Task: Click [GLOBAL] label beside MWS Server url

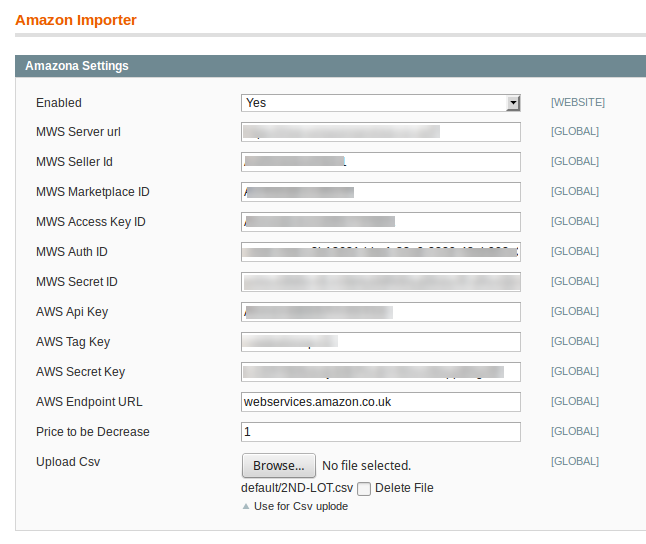Action: point(575,131)
